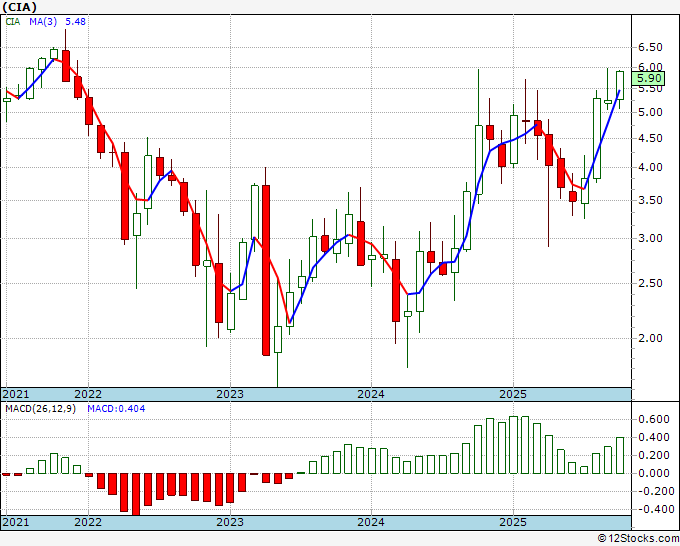Click the 6.50 price axis label
680x546 pixels.
650,47
